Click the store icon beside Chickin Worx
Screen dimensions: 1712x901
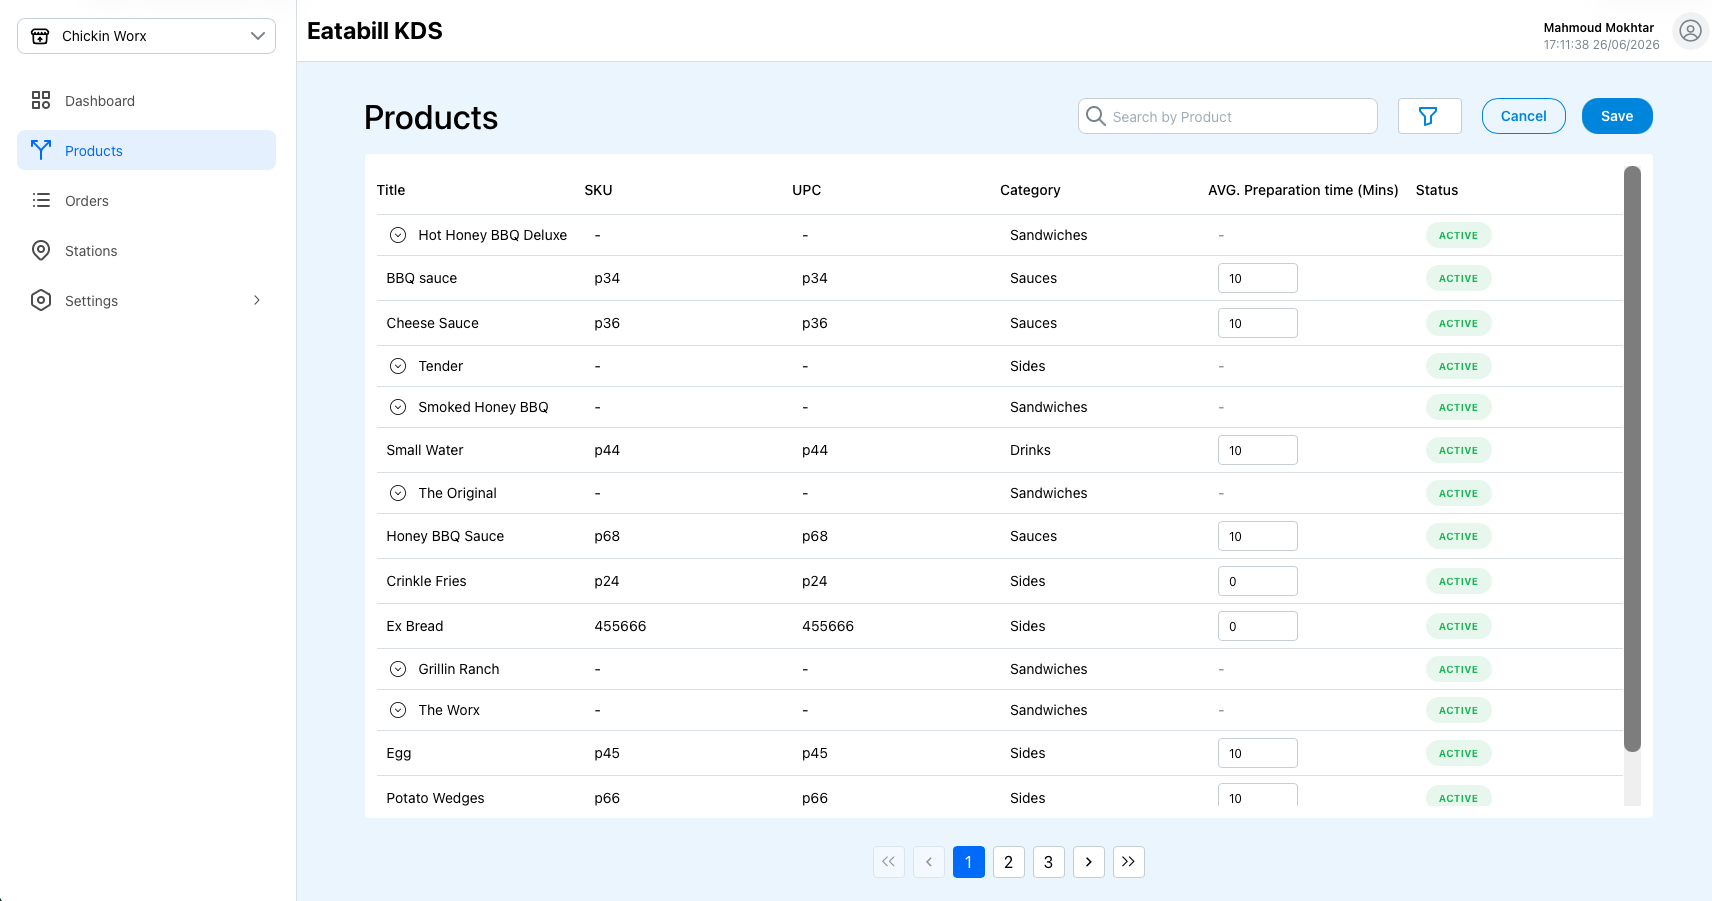click(x=40, y=36)
